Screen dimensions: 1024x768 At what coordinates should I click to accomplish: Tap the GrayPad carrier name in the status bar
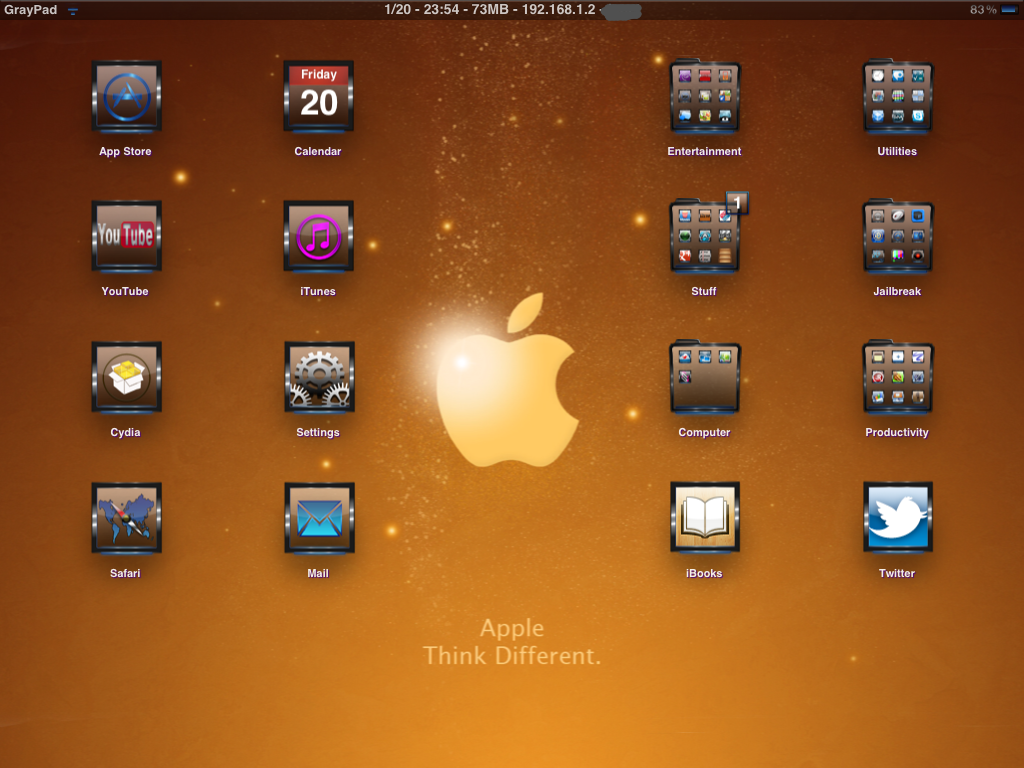(31, 10)
